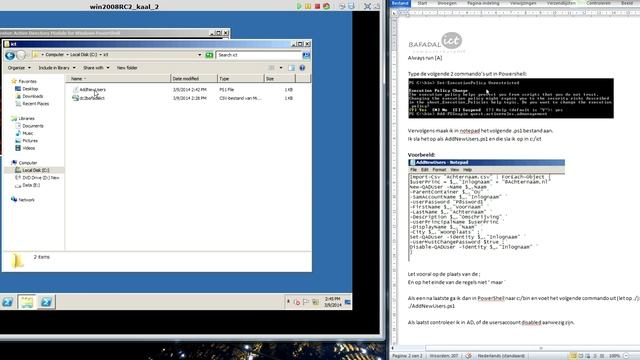The height and width of the screenshot is (360, 640).
Task: Click the Search ict input field
Action: tap(259, 55)
